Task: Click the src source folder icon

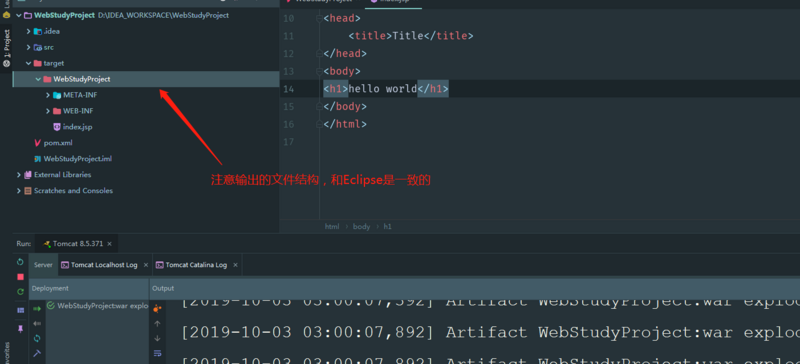Action: (37, 47)
